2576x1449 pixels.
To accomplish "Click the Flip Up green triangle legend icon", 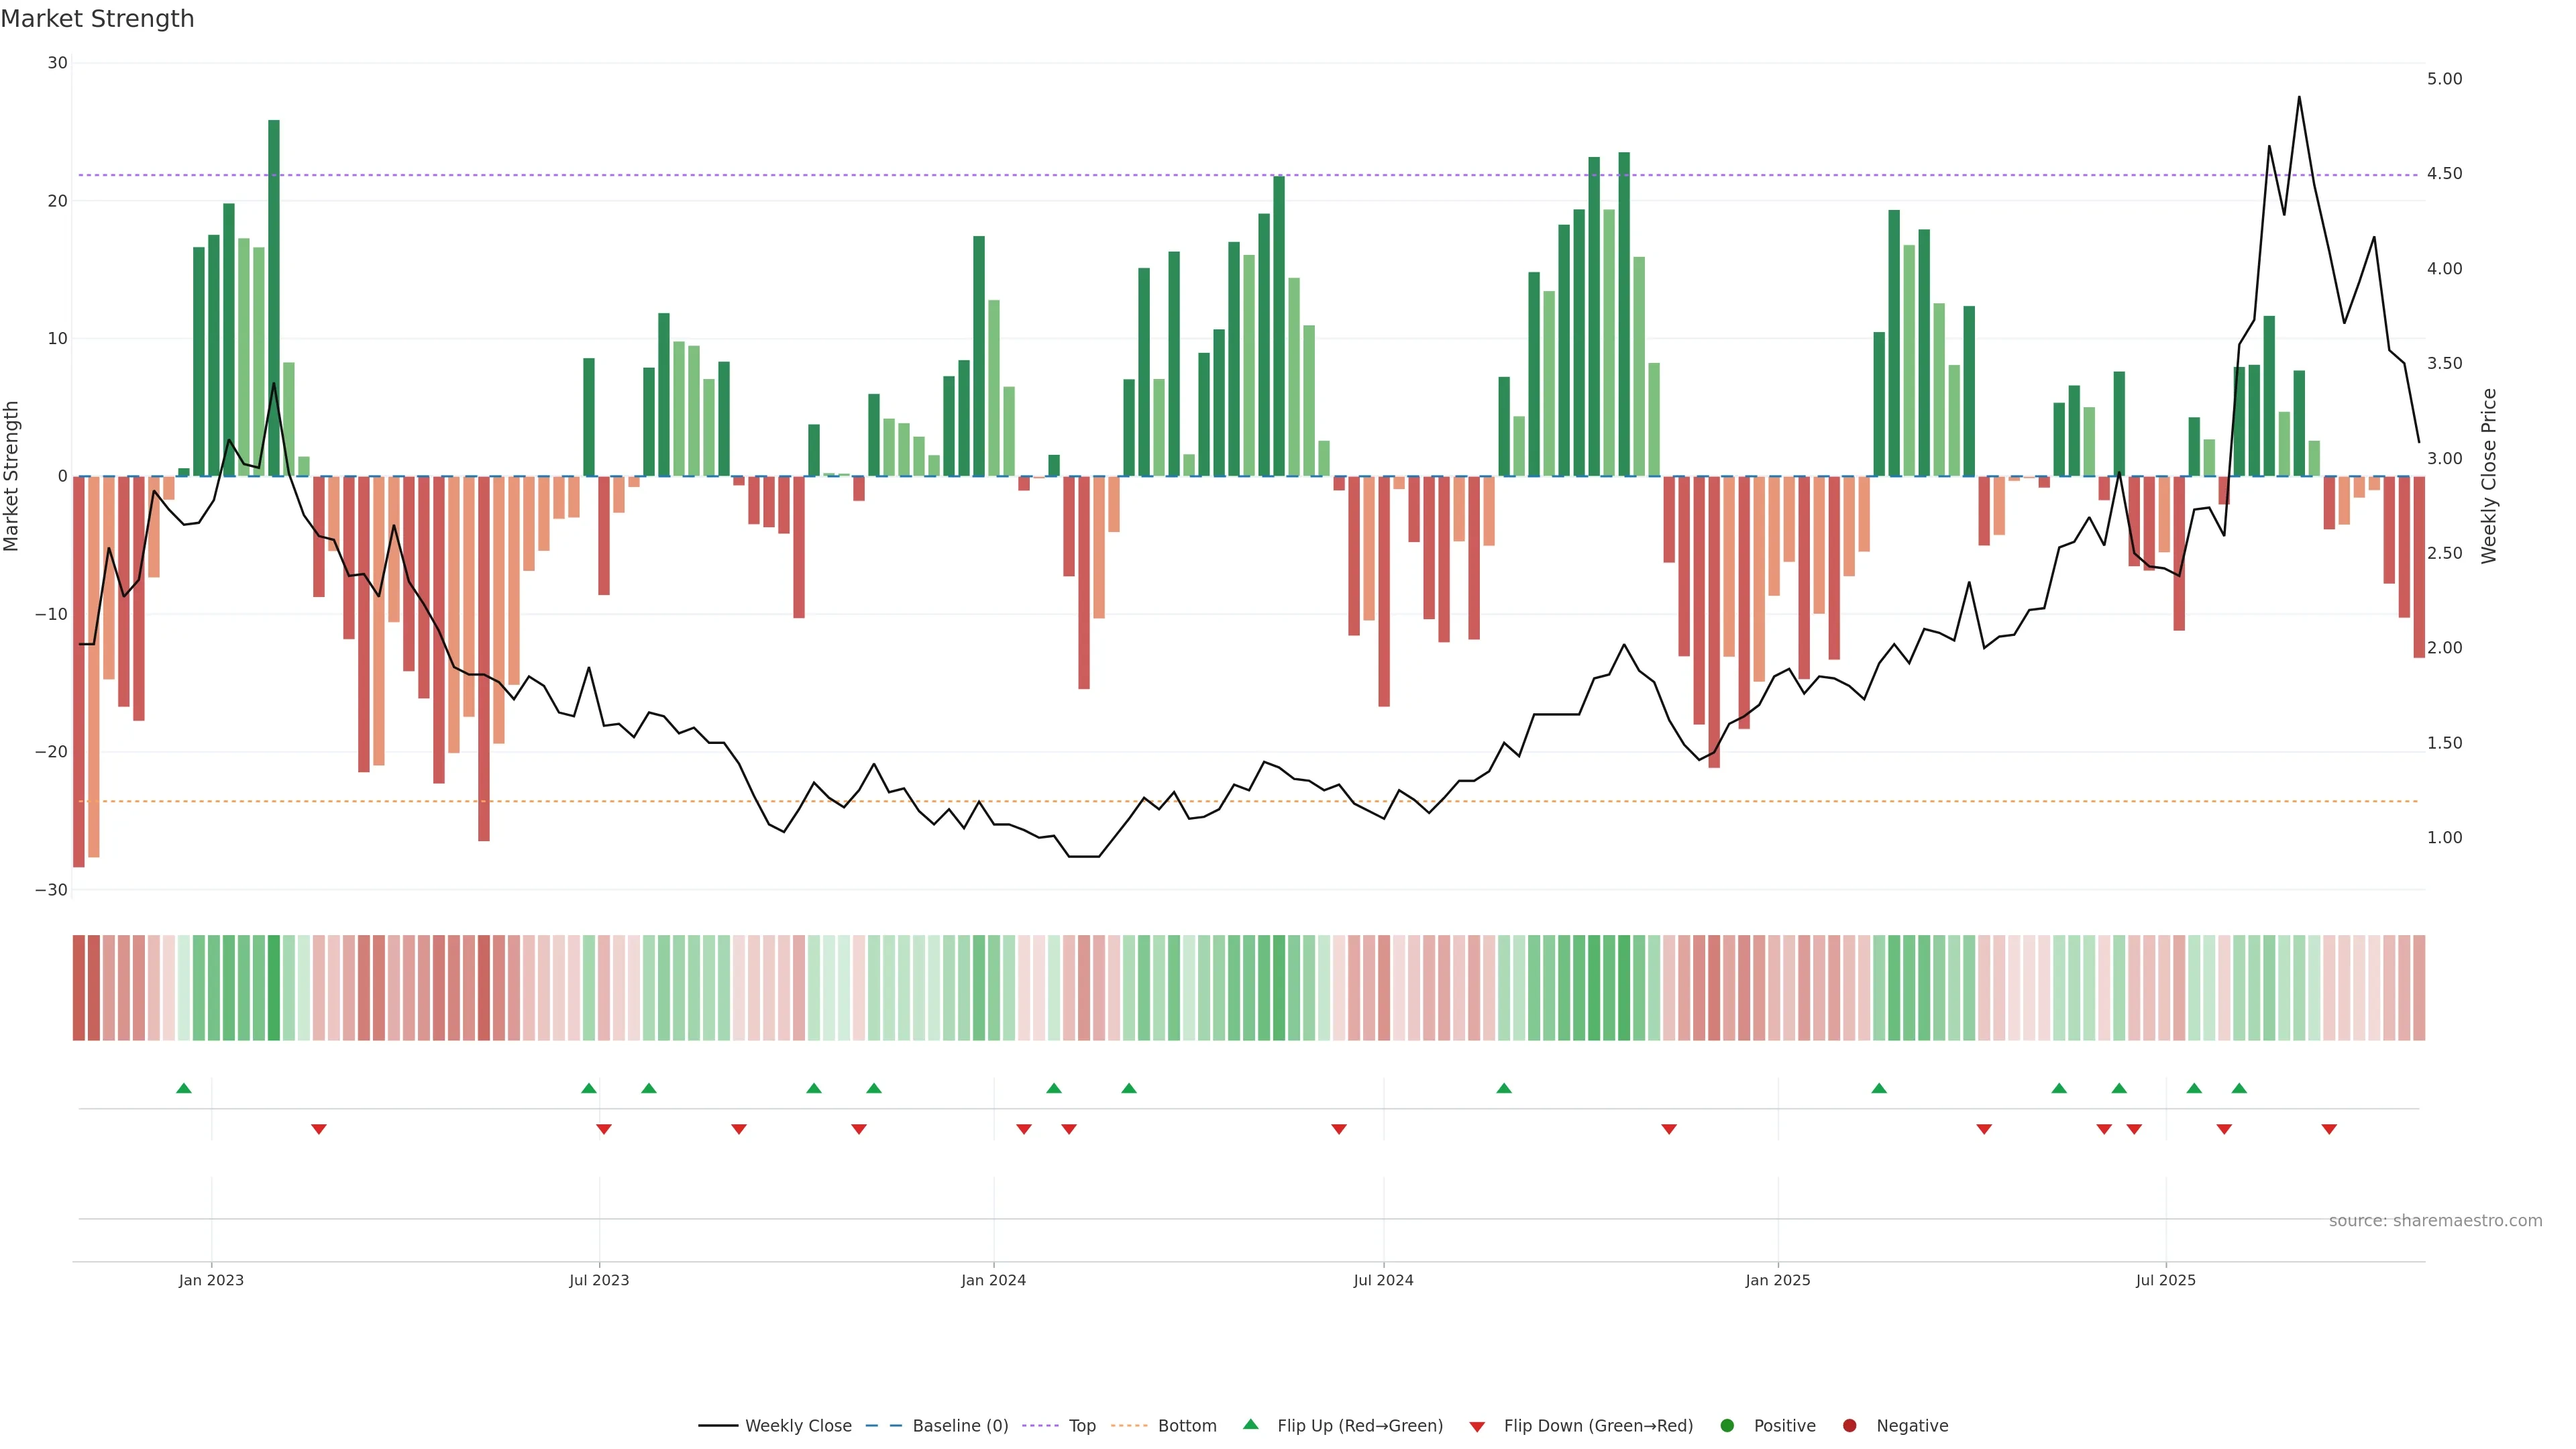I will click(x=1250, y=1425).
